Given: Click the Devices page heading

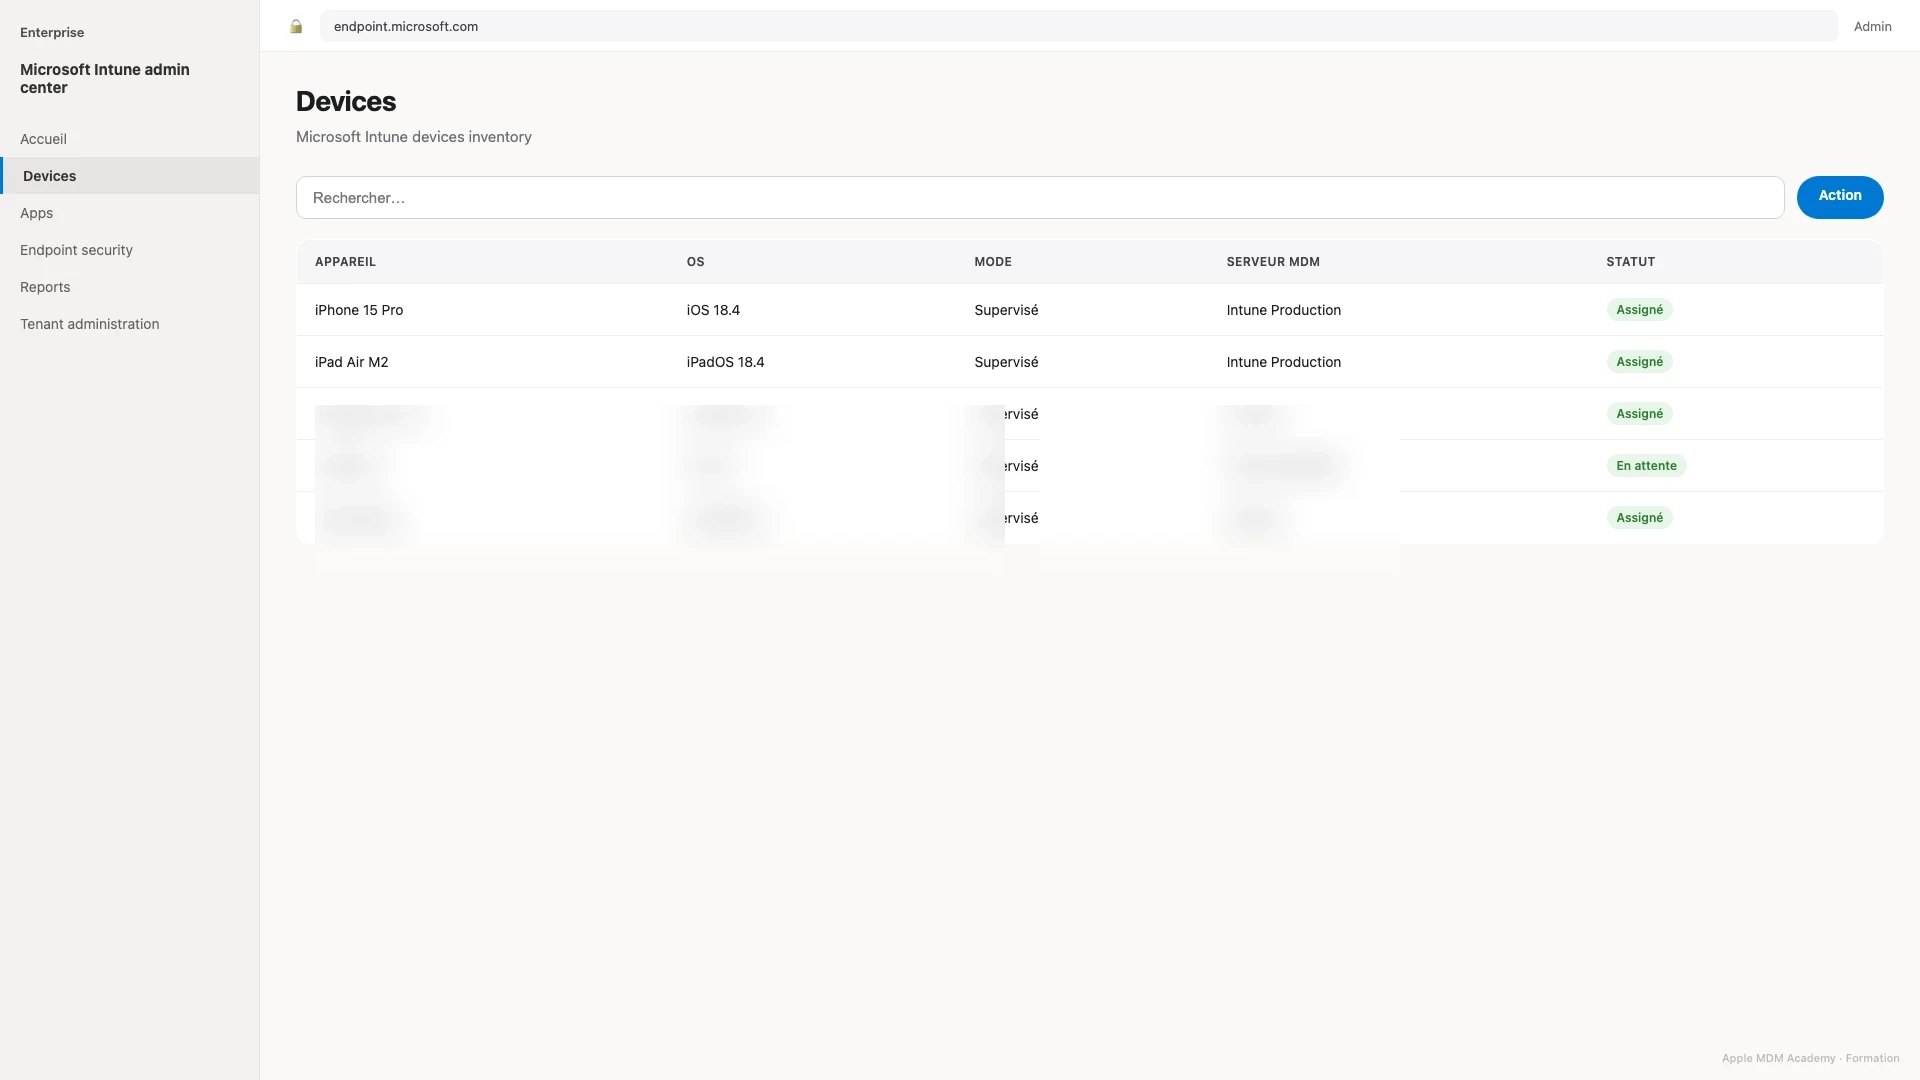Looking at the screenshot, I should (346, 101).
